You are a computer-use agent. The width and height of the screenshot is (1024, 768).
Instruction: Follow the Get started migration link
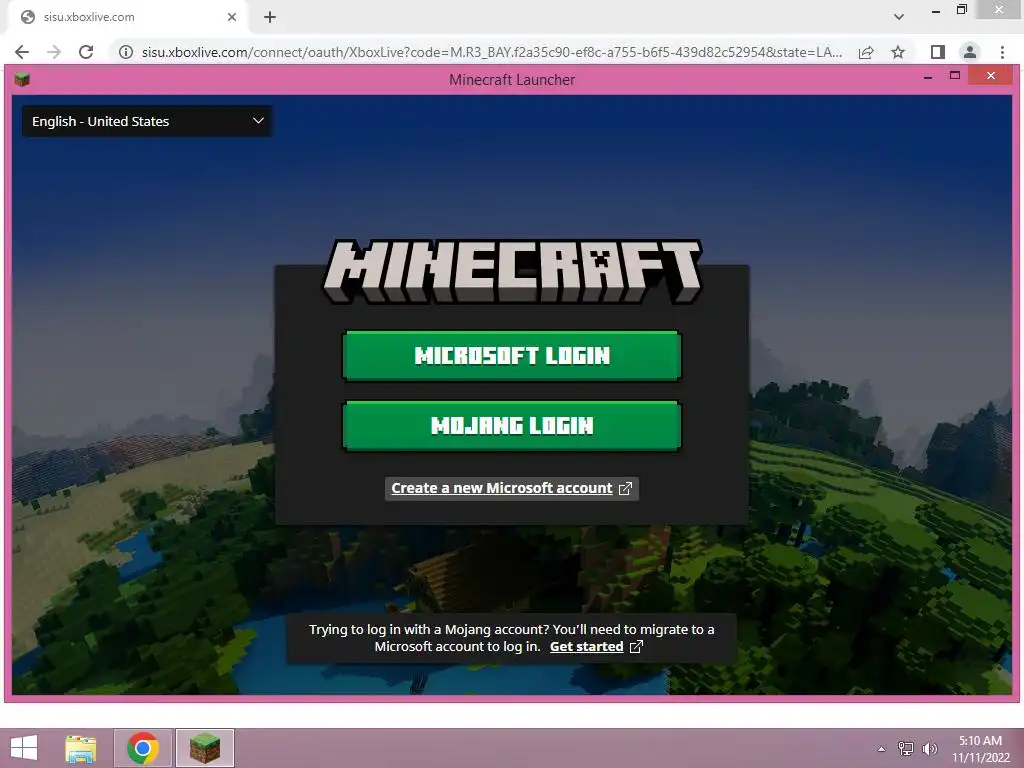(x=586, y=647)
